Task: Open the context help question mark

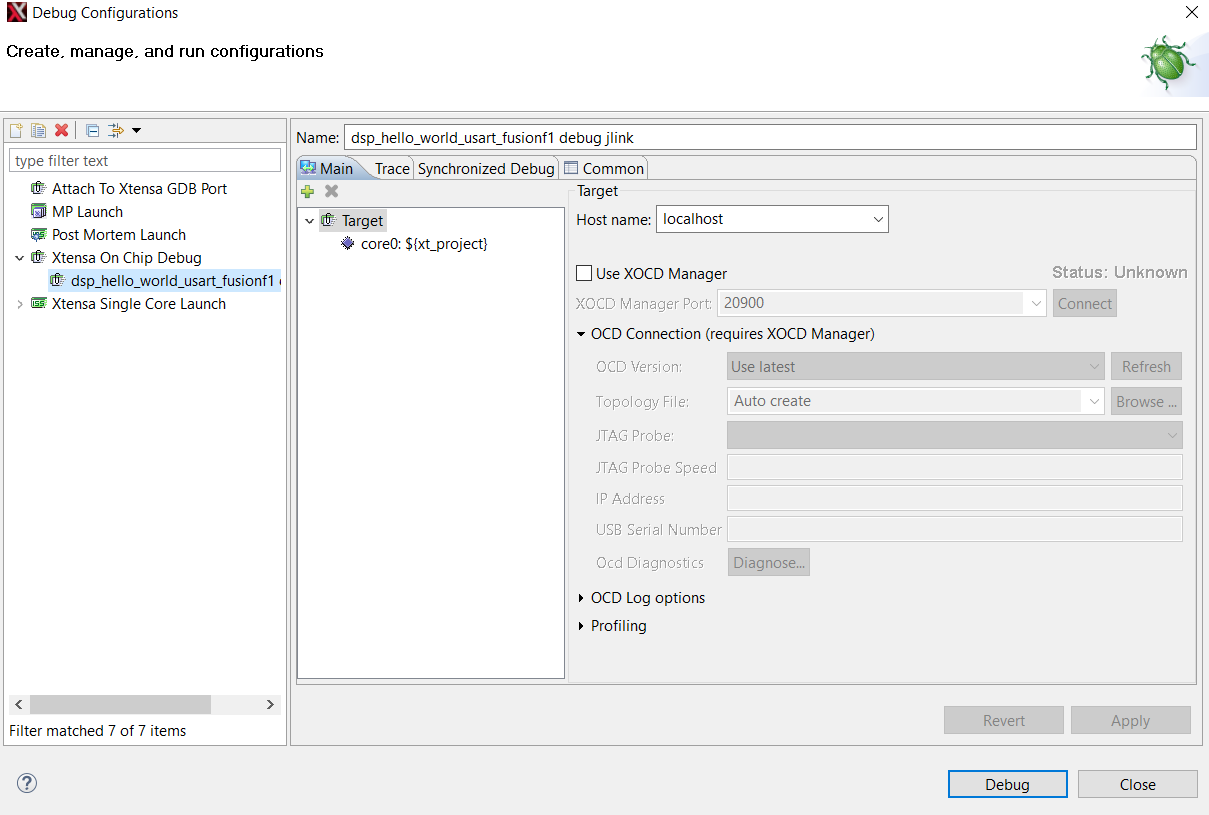Action: tap(27, 783)
